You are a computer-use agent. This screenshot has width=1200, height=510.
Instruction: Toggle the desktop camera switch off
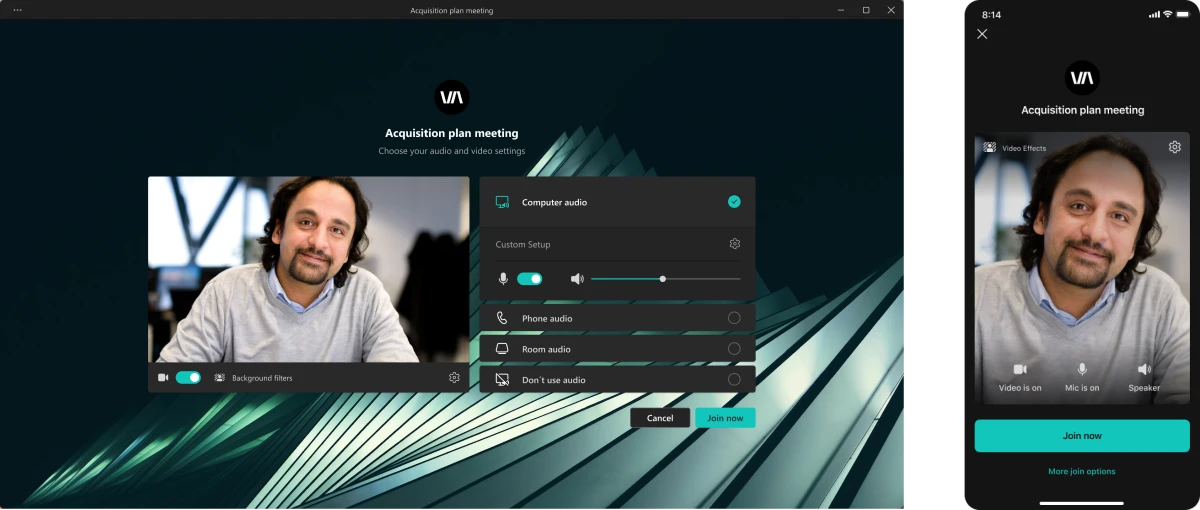pyautogui.click(x=188, y=378)
